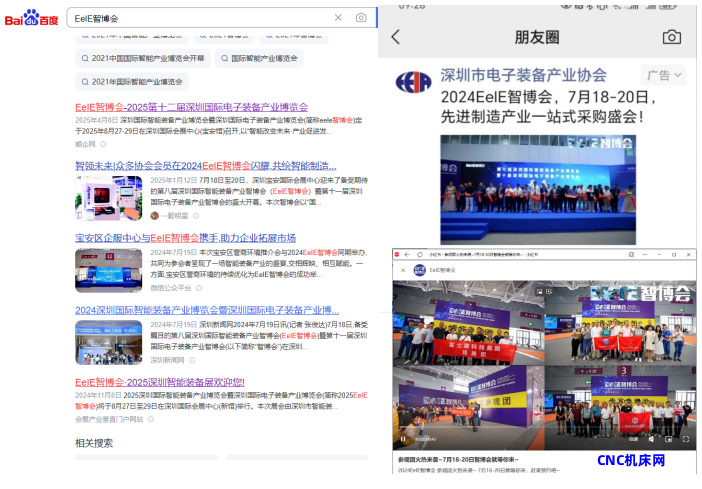Image resolution: width=702 pixels, height=489 pixels.
Task: Select suggestion 2021中国国际智能产业博览会开幕
Action: pyautogui.click(x=143, y=58)
